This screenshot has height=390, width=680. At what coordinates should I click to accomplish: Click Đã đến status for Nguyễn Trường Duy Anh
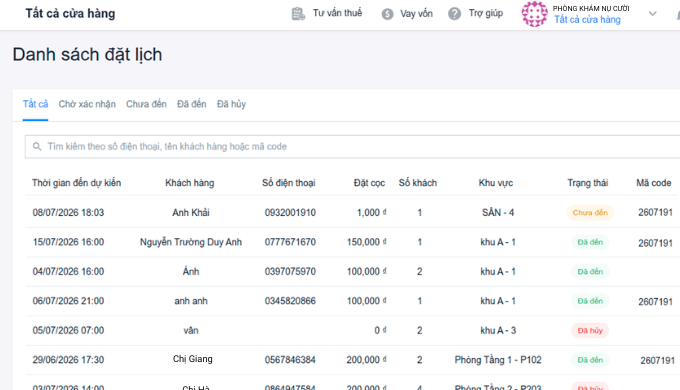[x=590, y=242]
